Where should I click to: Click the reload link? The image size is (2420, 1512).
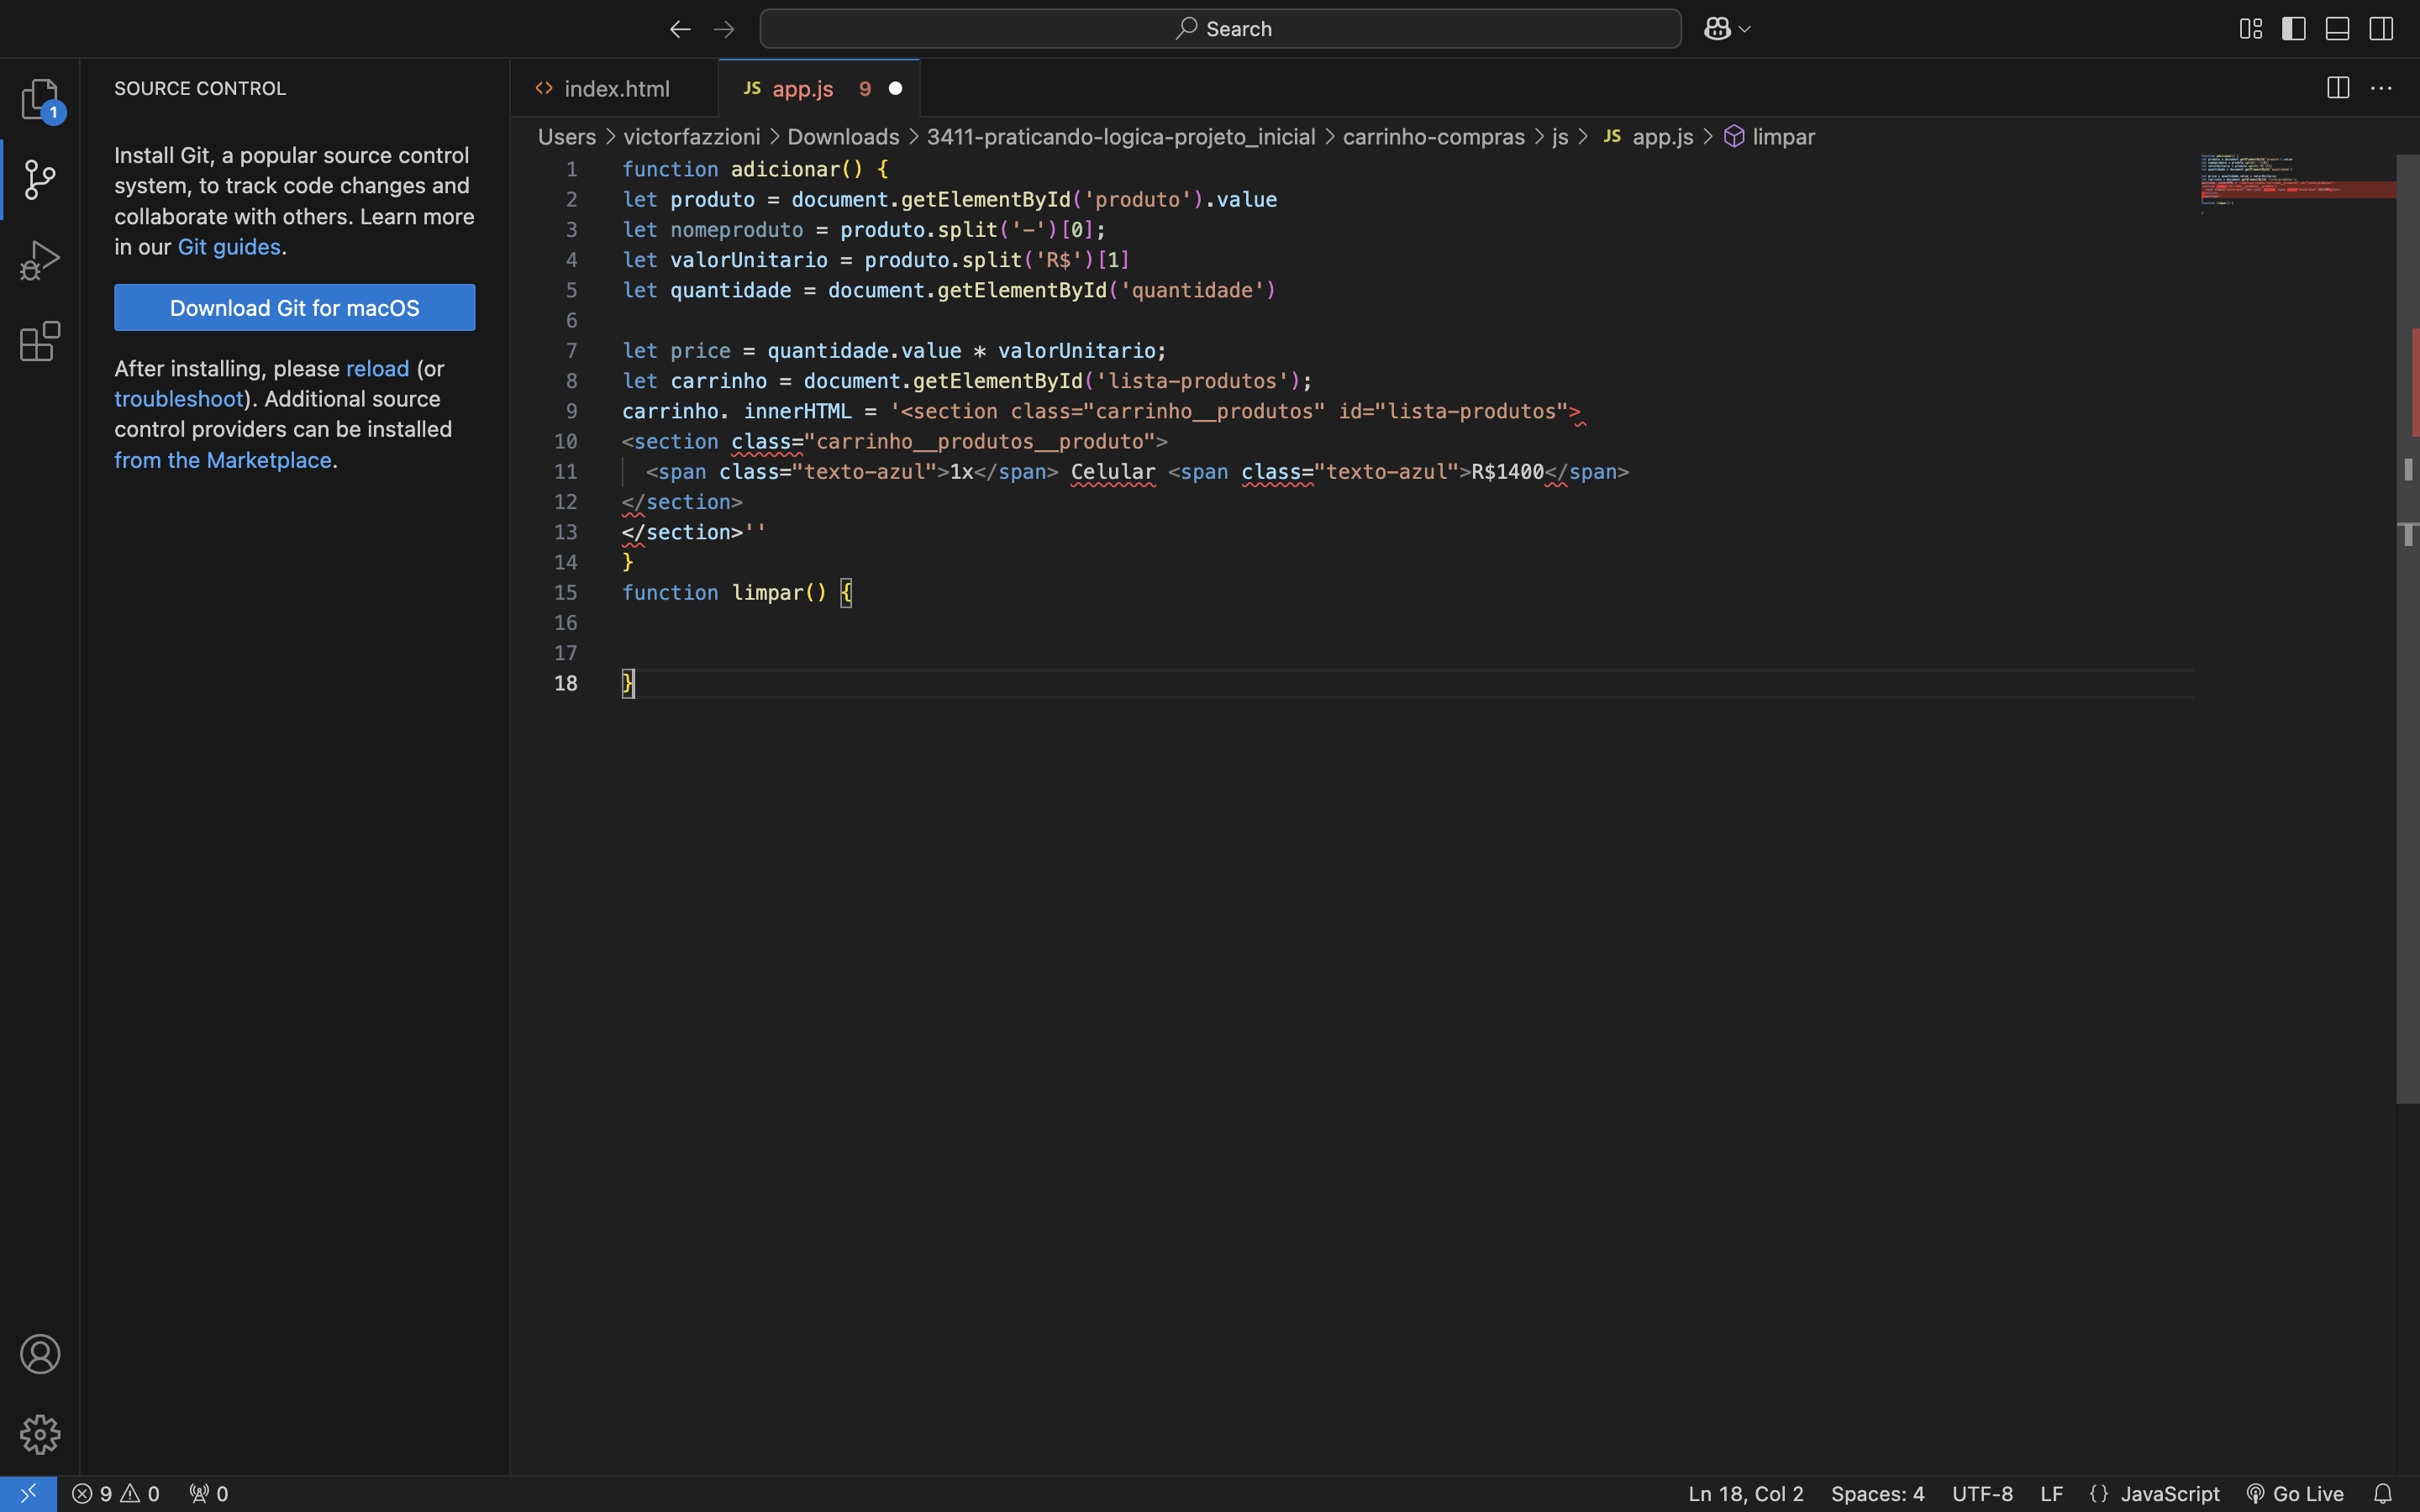[x=377, y=369]
